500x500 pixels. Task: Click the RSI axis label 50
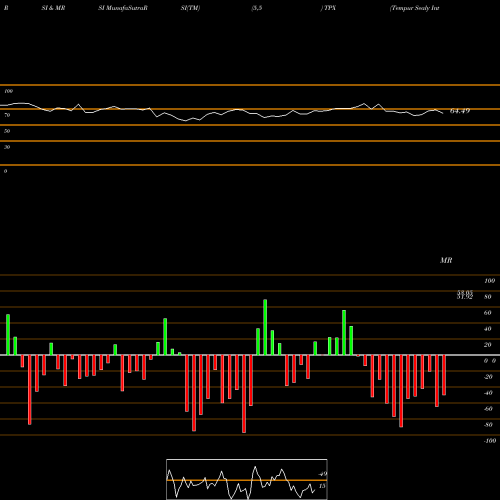[x=7, y=131]
